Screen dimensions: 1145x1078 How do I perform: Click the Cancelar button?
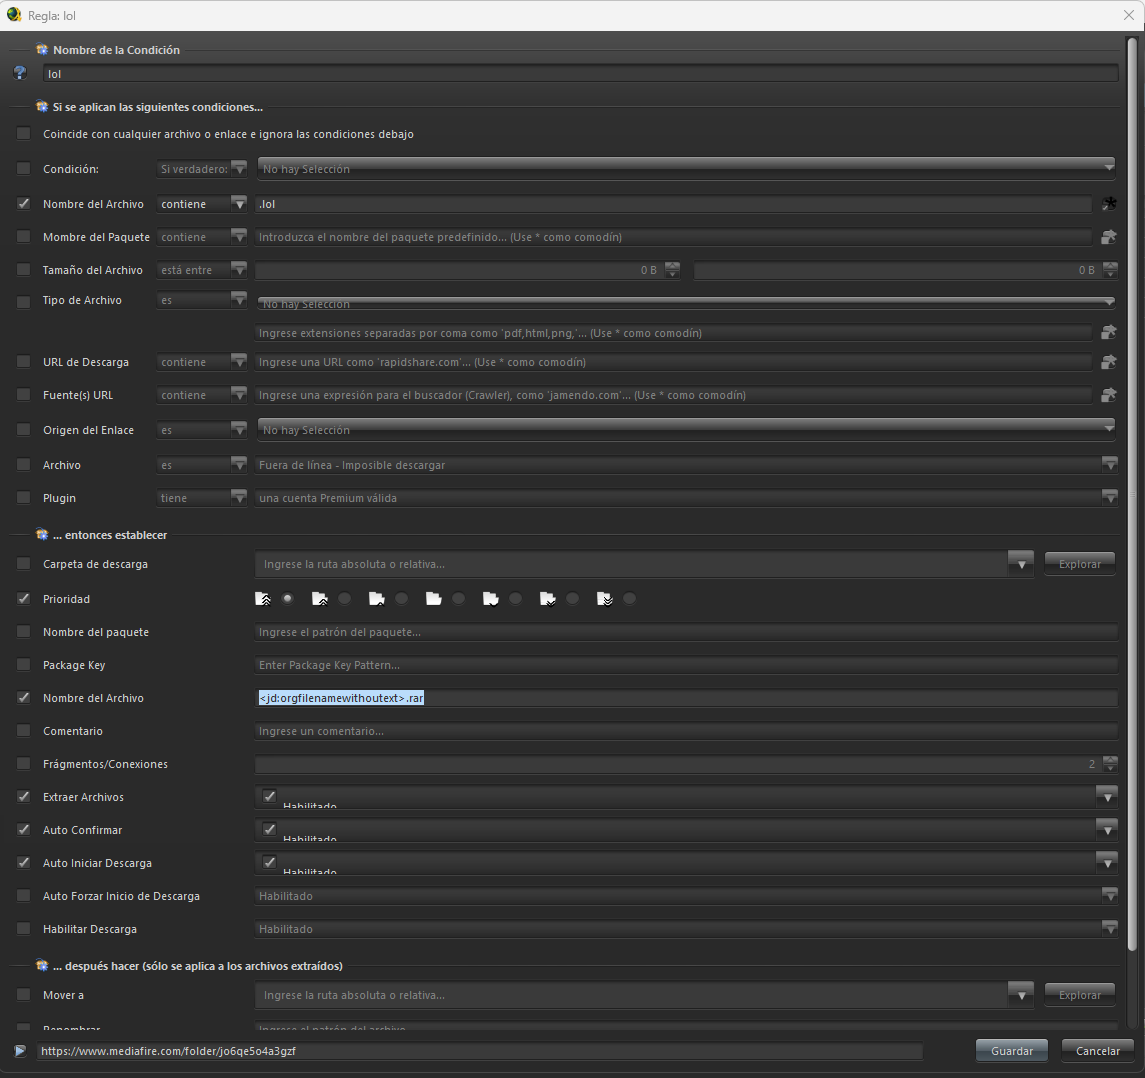(1098, 1051)
